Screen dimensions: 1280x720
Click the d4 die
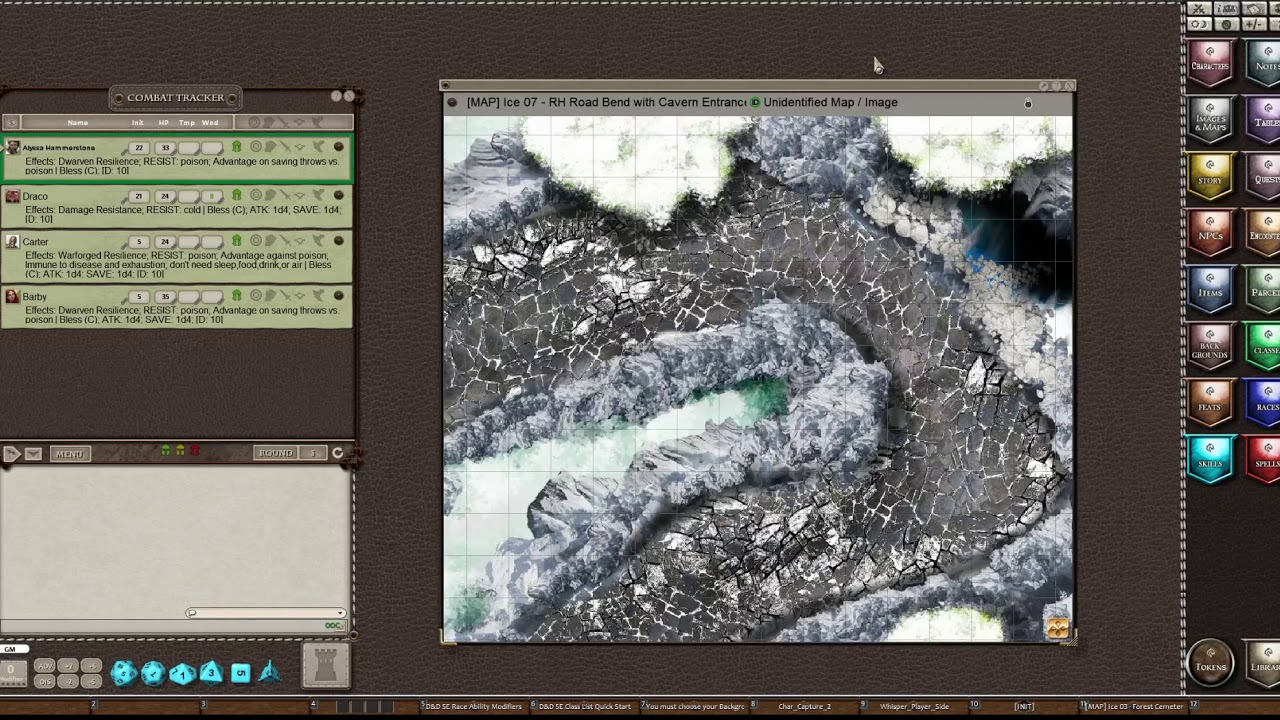click(x=270, y=672)
